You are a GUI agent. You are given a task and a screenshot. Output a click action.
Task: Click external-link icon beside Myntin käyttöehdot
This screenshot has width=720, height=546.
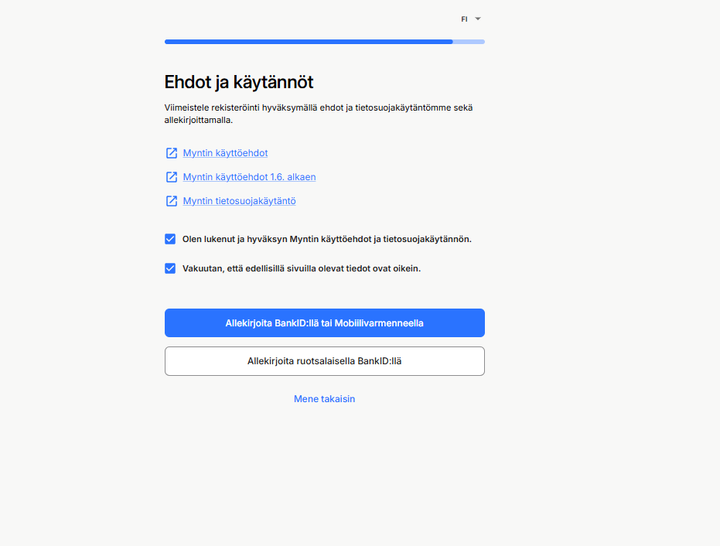(171, 153)
